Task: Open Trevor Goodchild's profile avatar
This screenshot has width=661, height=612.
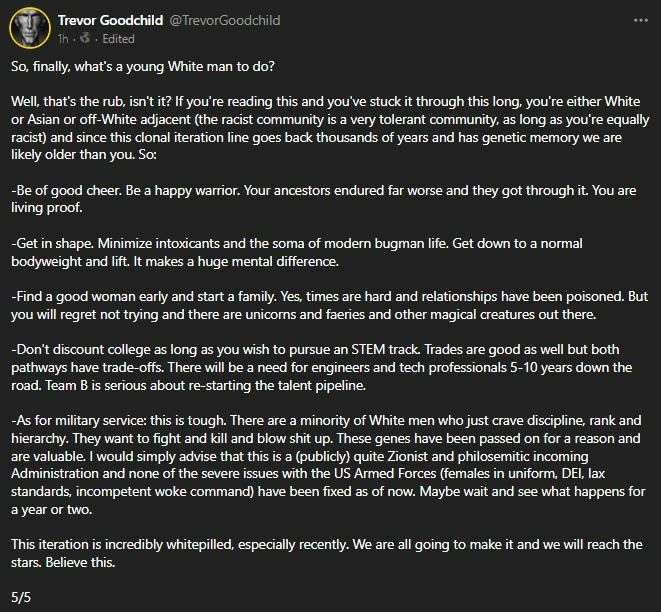Action: coord(30,27)
